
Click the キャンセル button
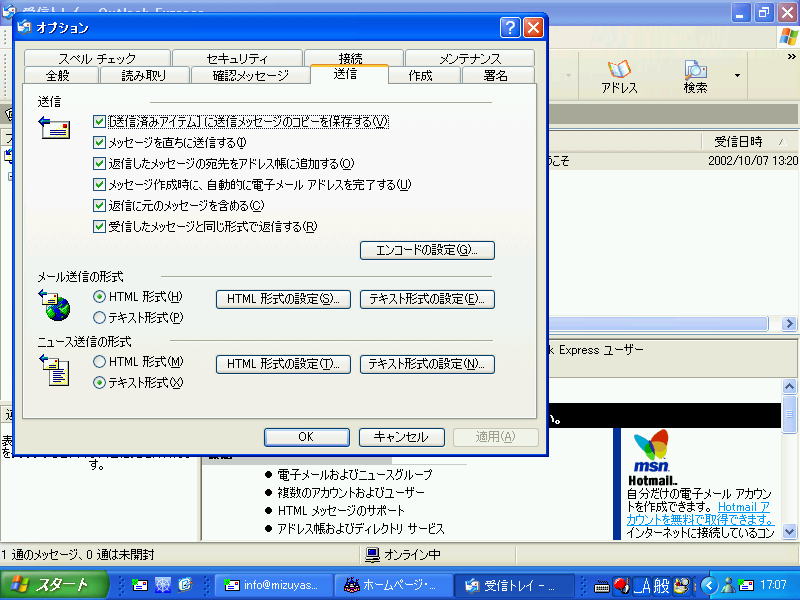click(x=400, y=437)
